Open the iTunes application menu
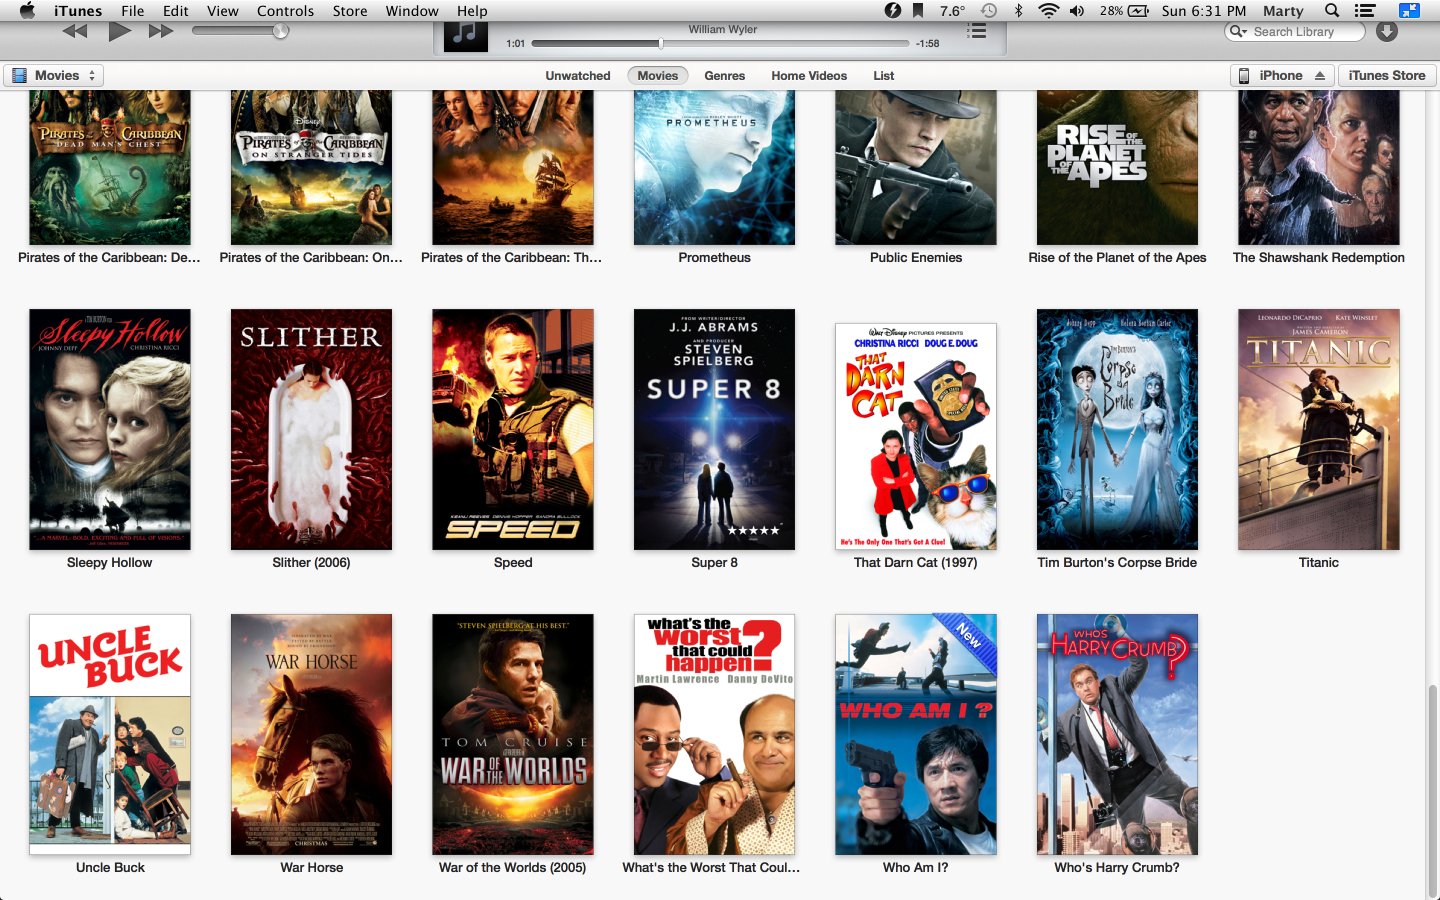 coord(78,11)
